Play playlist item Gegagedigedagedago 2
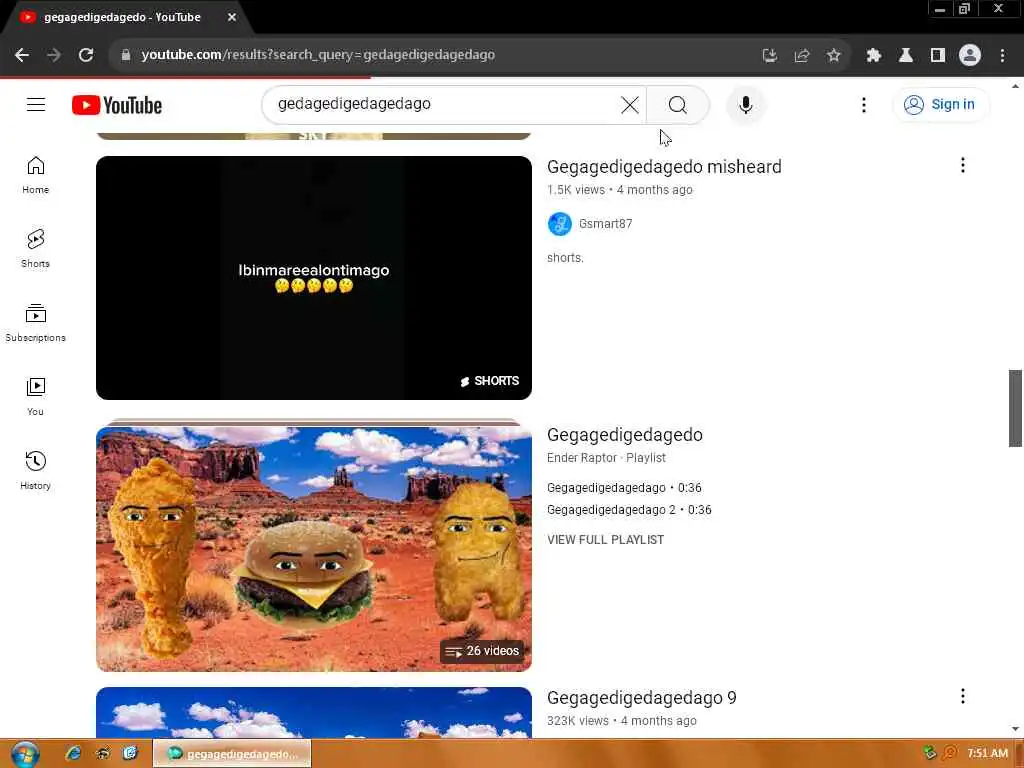Screen dimensions: 1024x768 coord(629,510)
